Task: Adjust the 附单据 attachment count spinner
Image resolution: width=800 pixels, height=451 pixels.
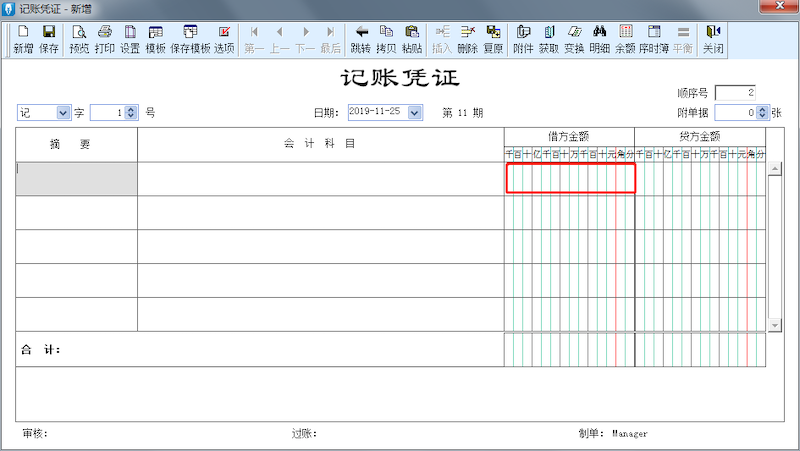Action: [x=762, y=113]
